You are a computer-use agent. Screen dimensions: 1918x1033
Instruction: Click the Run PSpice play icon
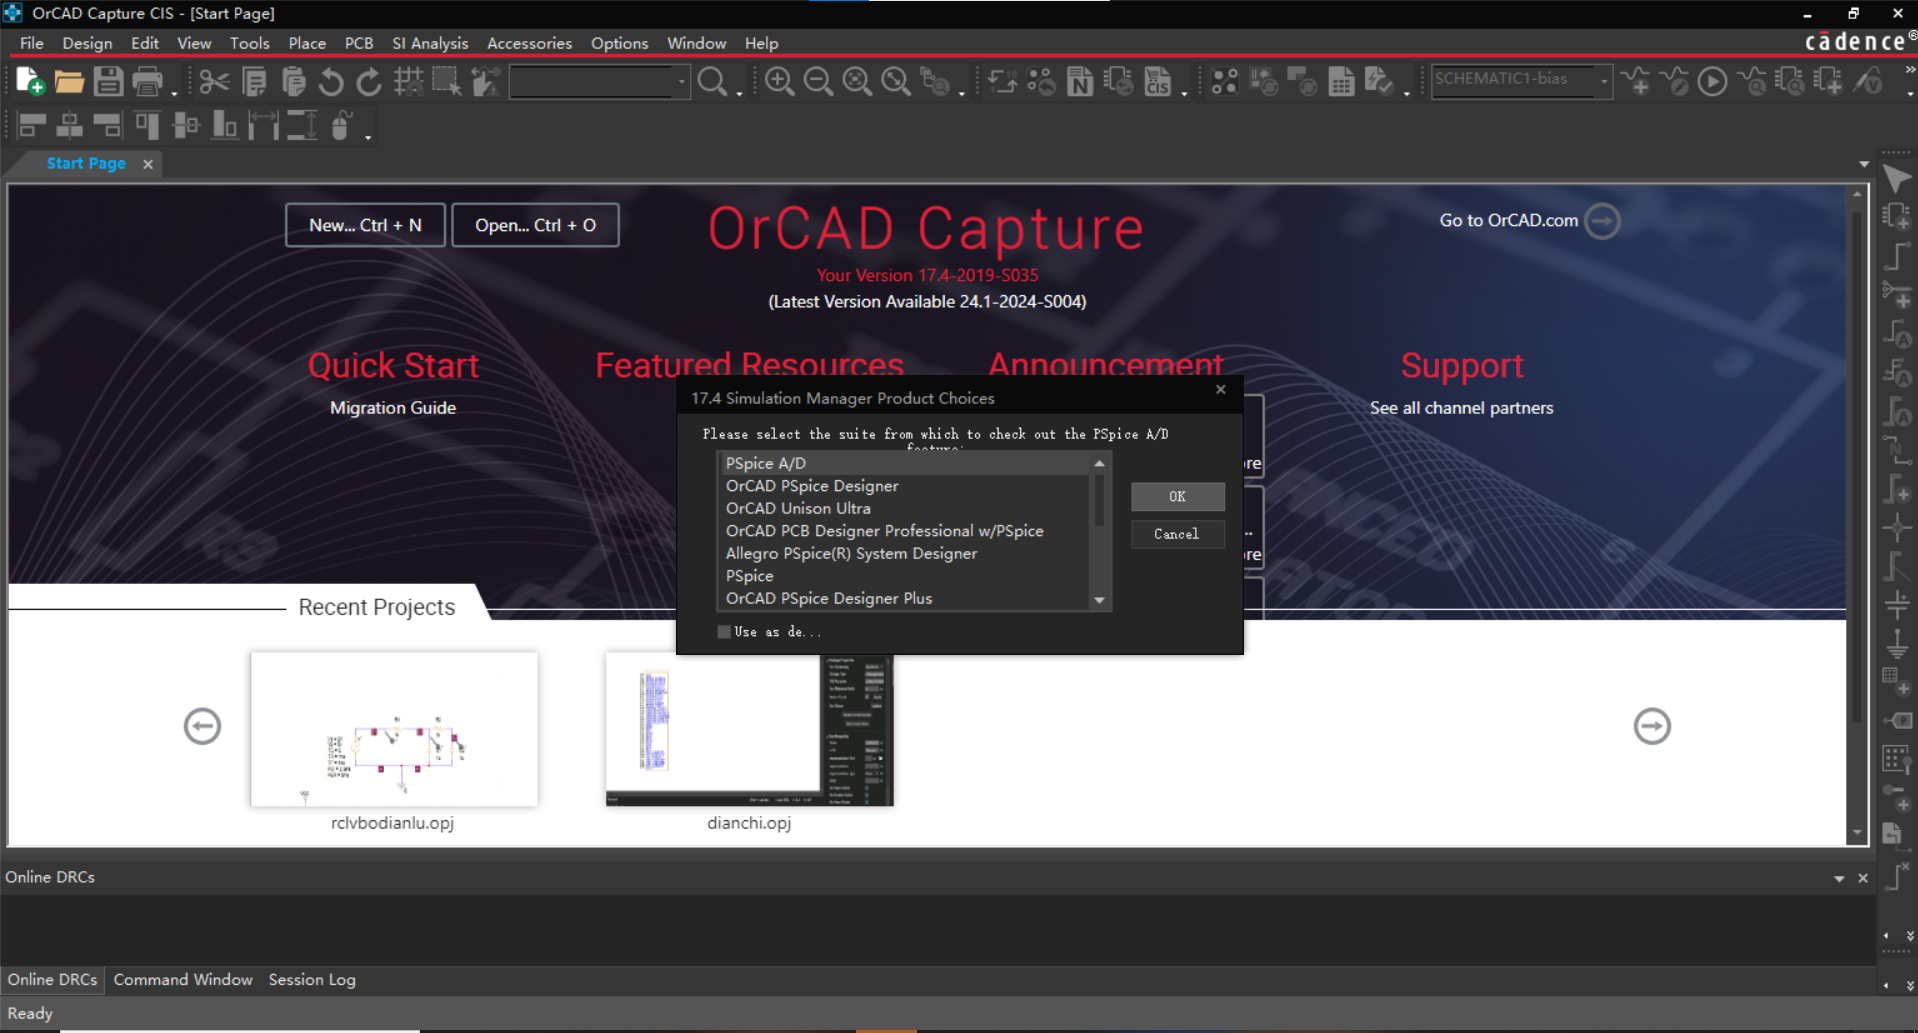point(1713,81)
